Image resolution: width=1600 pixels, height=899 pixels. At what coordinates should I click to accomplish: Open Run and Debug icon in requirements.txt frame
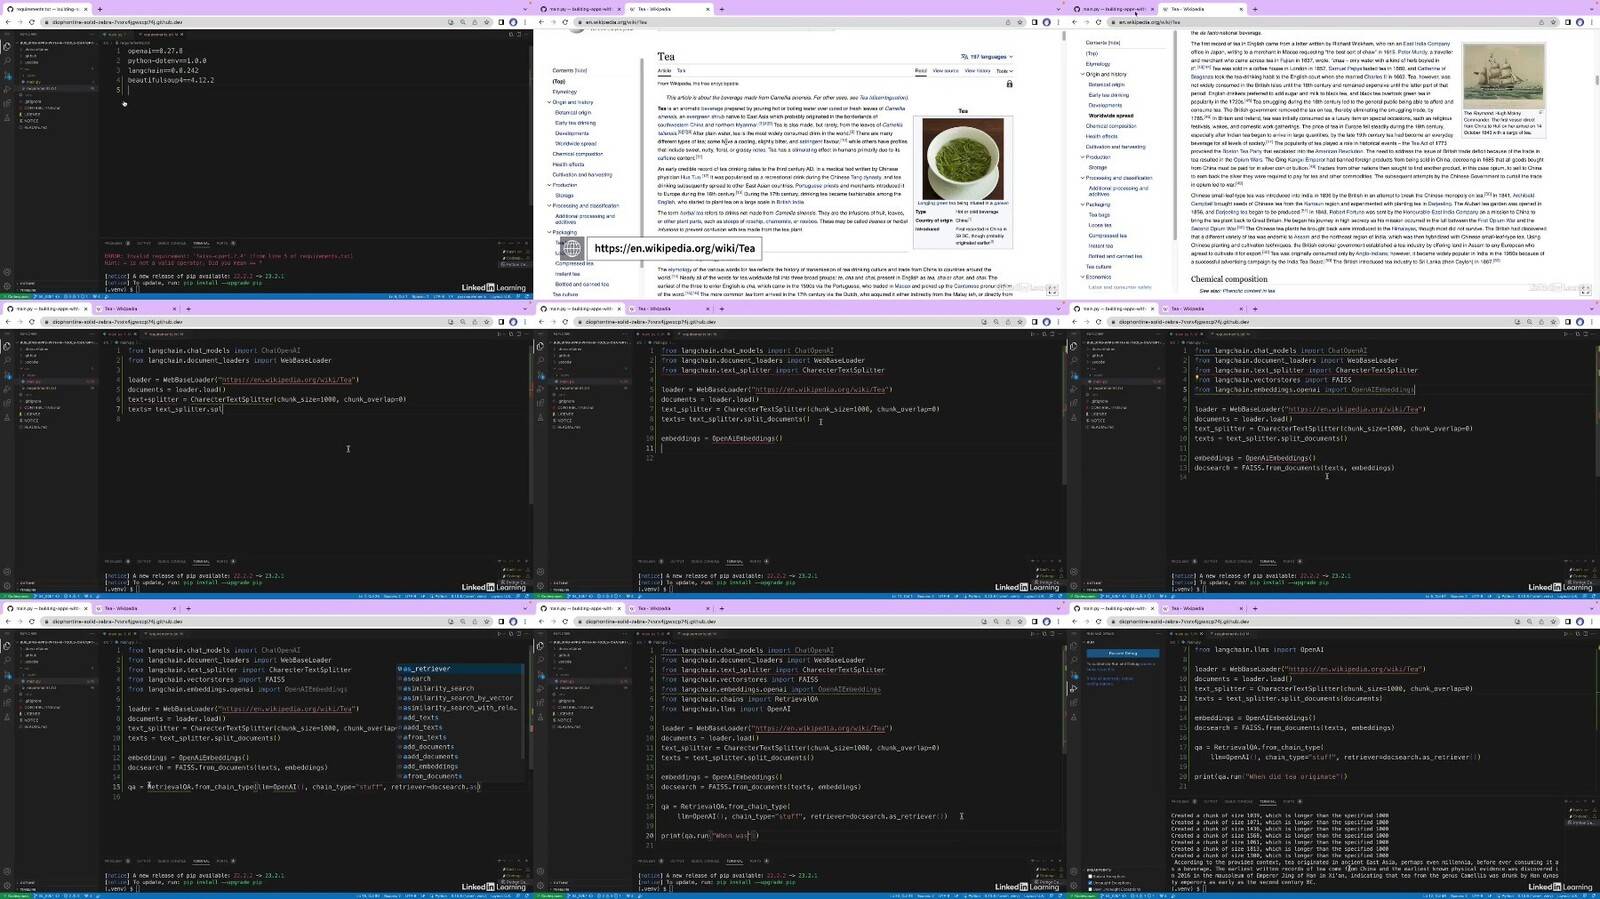(x=7, y=87)
